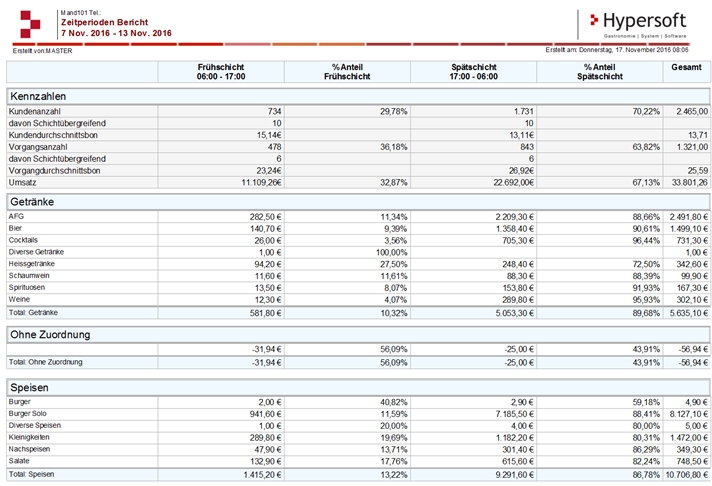Click Umsatz total 33.801,26

click(690, 182)
